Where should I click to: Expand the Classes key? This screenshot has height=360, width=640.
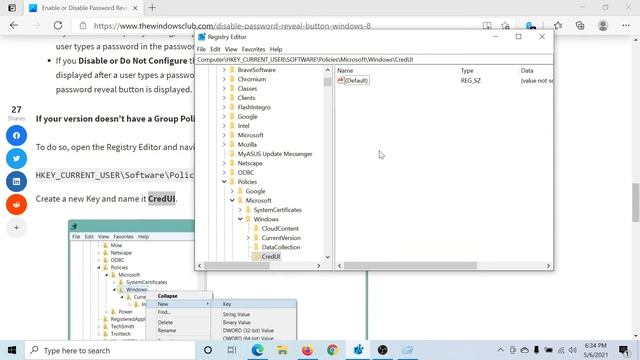coord(224,89)
